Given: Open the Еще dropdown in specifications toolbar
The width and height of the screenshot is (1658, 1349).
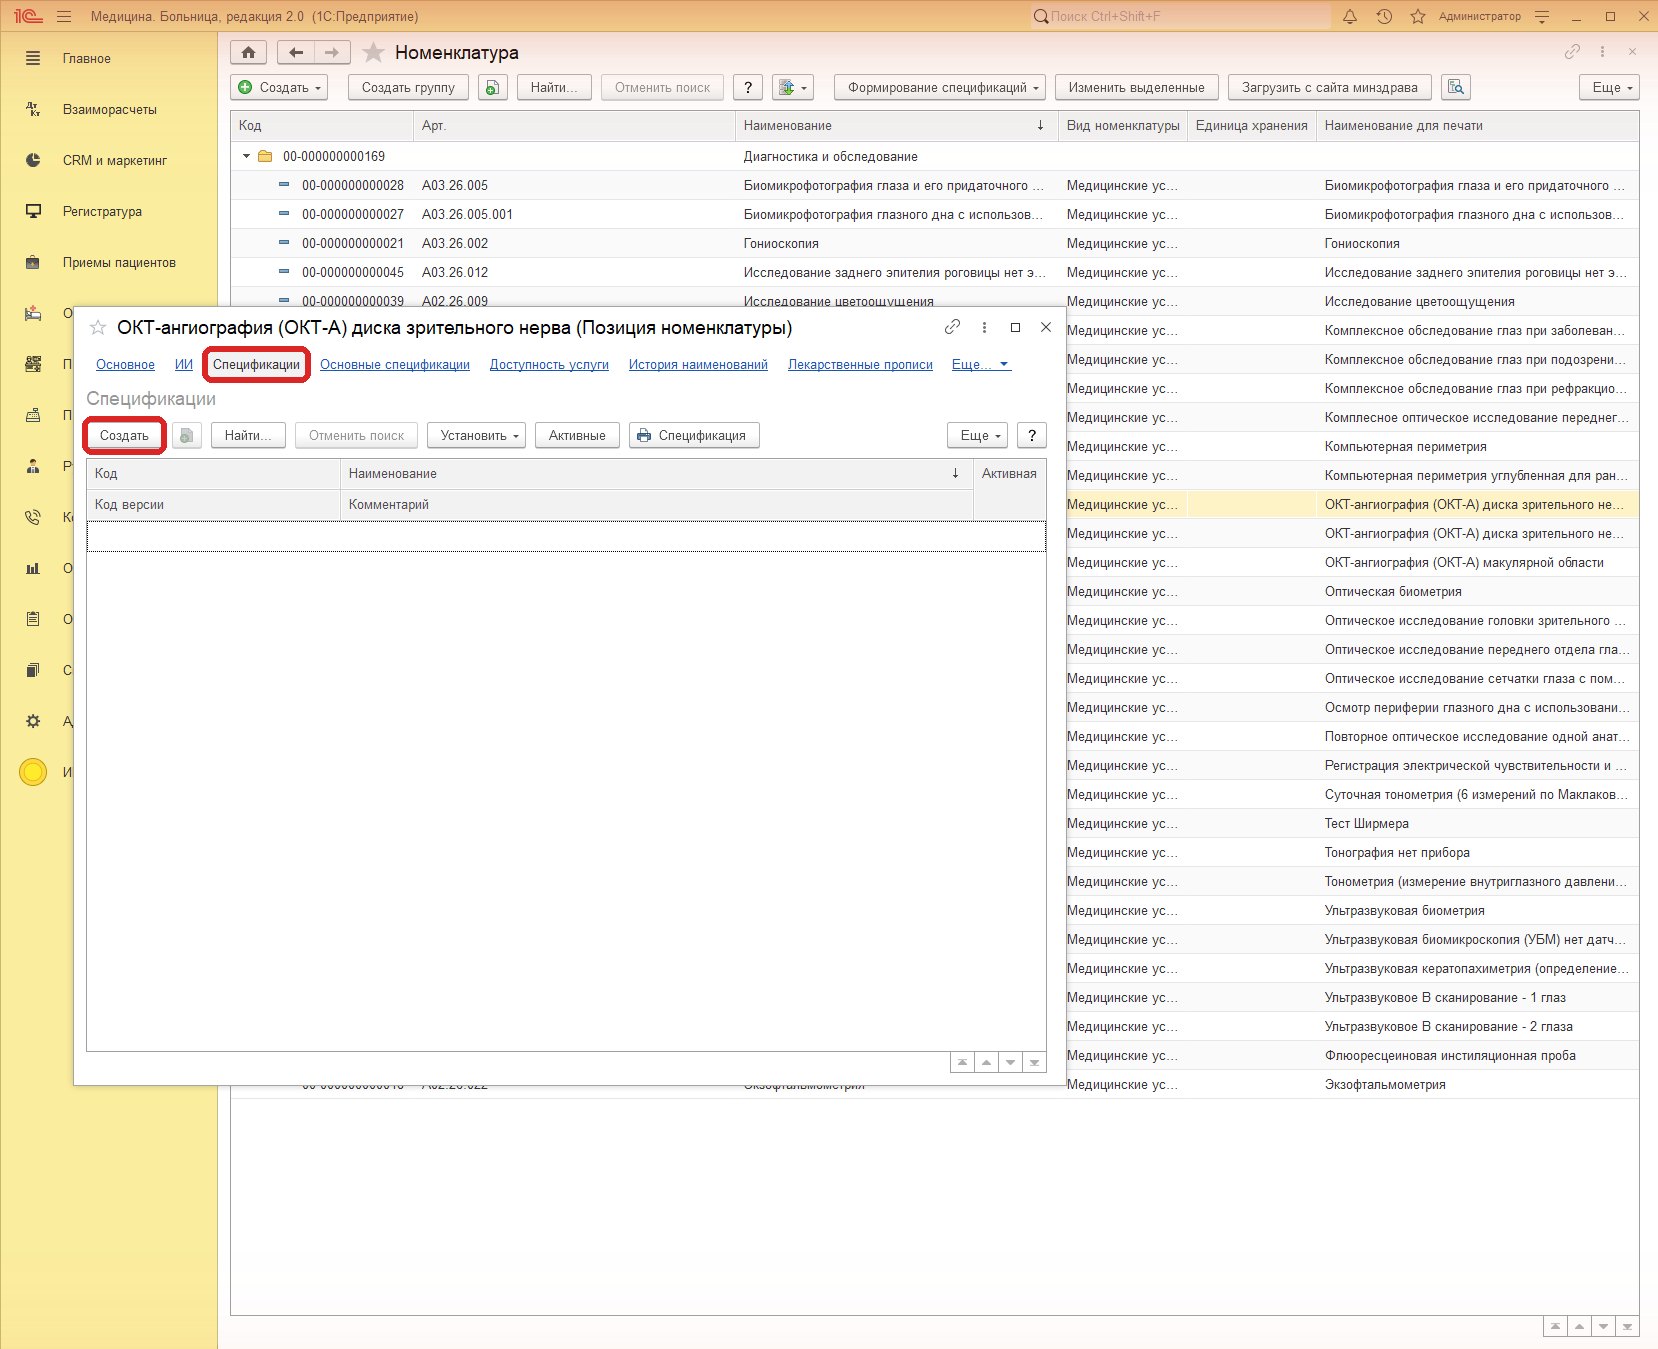Looking at the screenshot, I should point(977,435).
